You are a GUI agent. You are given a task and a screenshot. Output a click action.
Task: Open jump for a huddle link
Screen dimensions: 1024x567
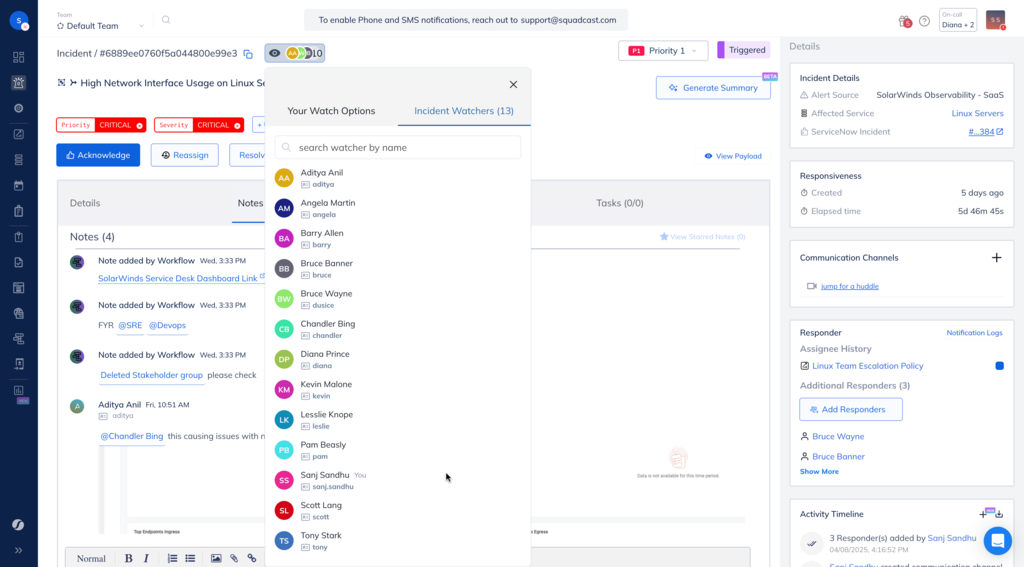[x=849, y=286]
